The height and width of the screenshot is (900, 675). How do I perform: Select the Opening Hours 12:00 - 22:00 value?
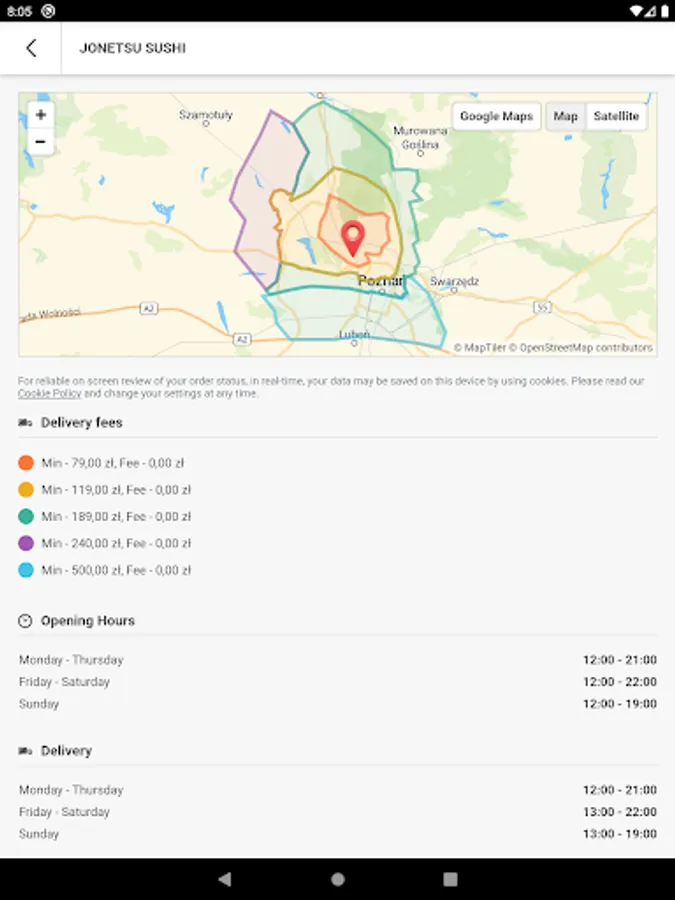point(620,682)
